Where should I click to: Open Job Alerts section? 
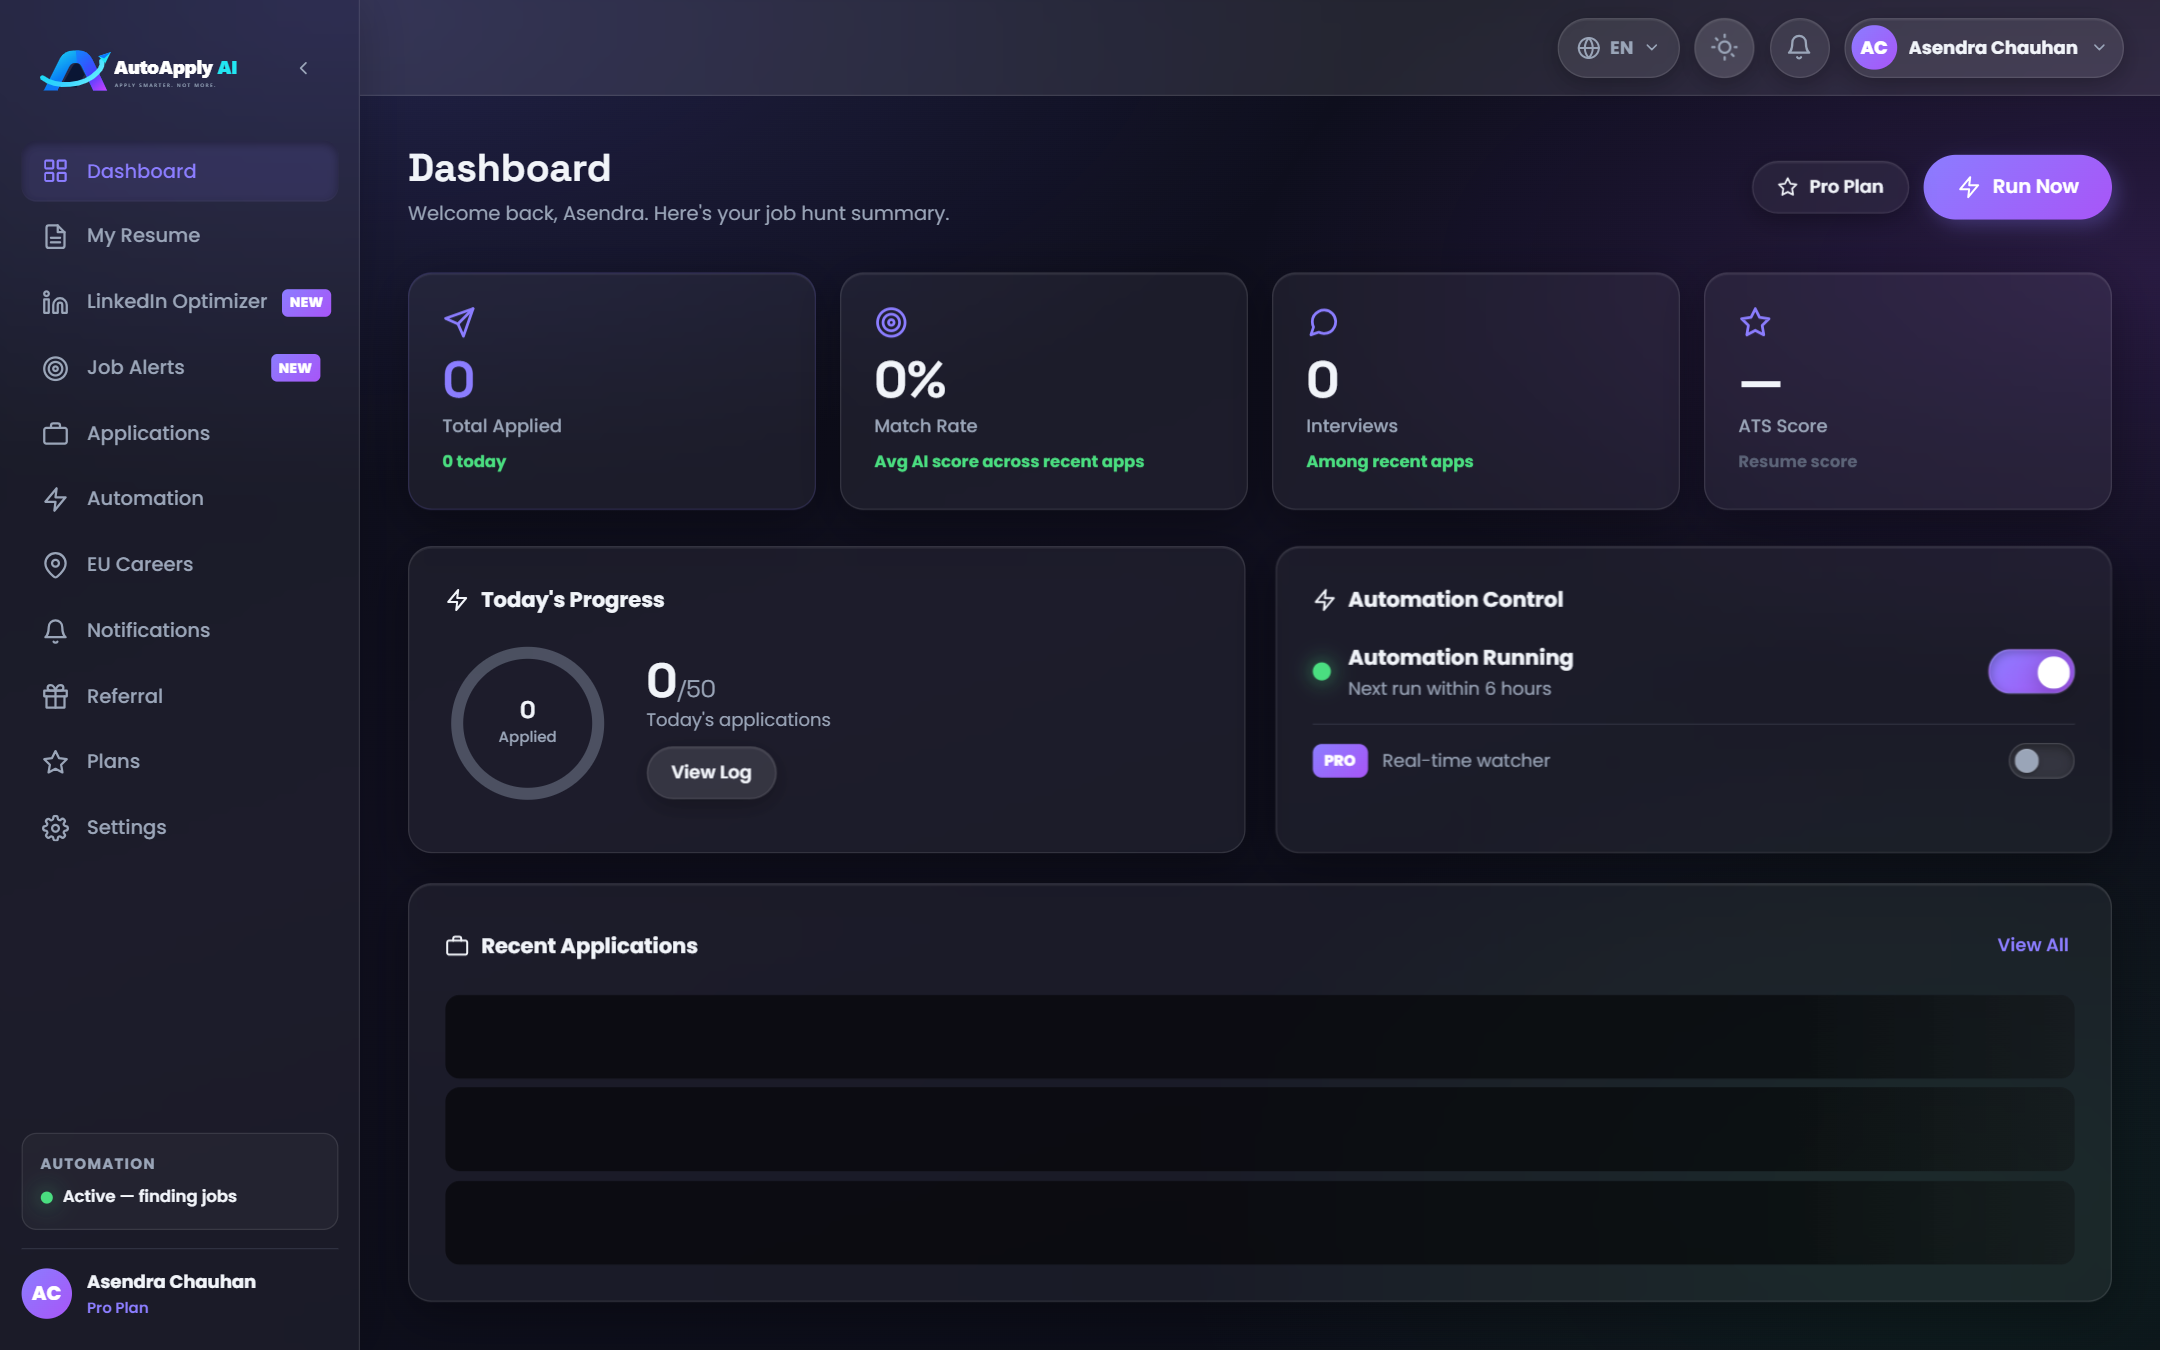[180, 368]
